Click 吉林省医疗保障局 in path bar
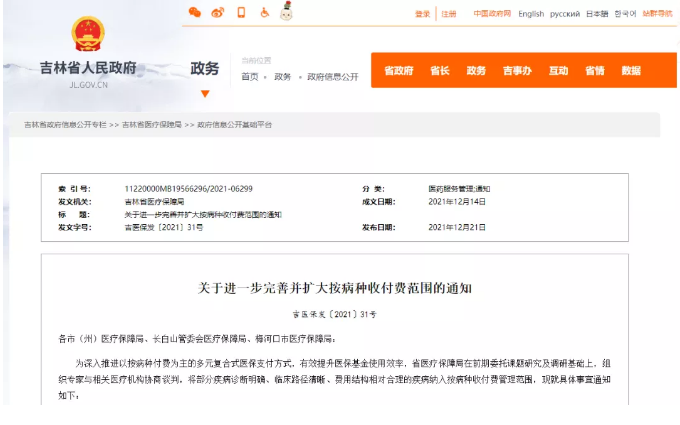 pyautogui.click(x=152, y=125)
